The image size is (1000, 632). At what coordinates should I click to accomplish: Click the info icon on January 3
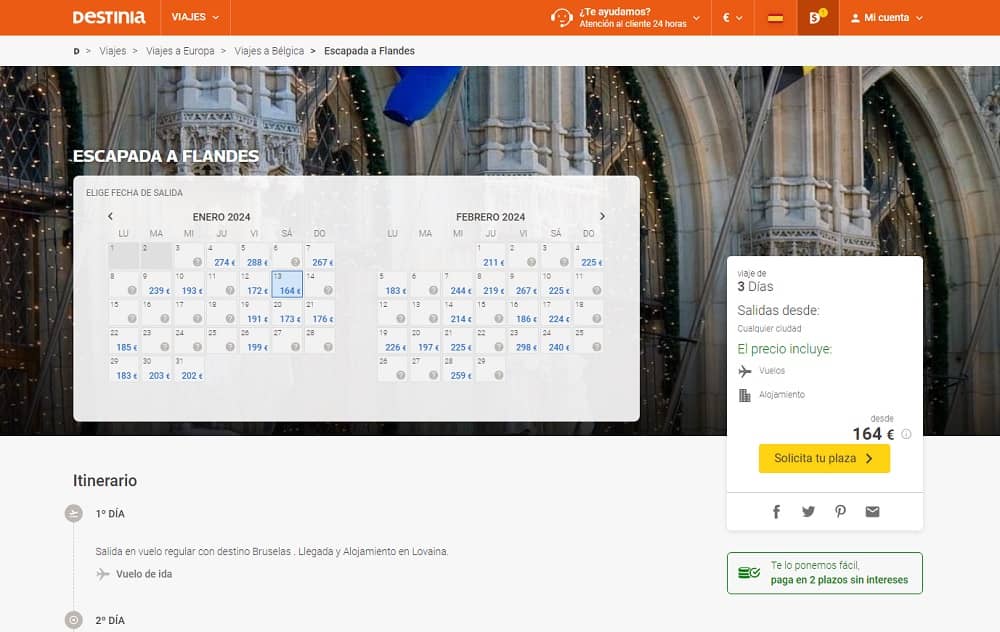197,262
